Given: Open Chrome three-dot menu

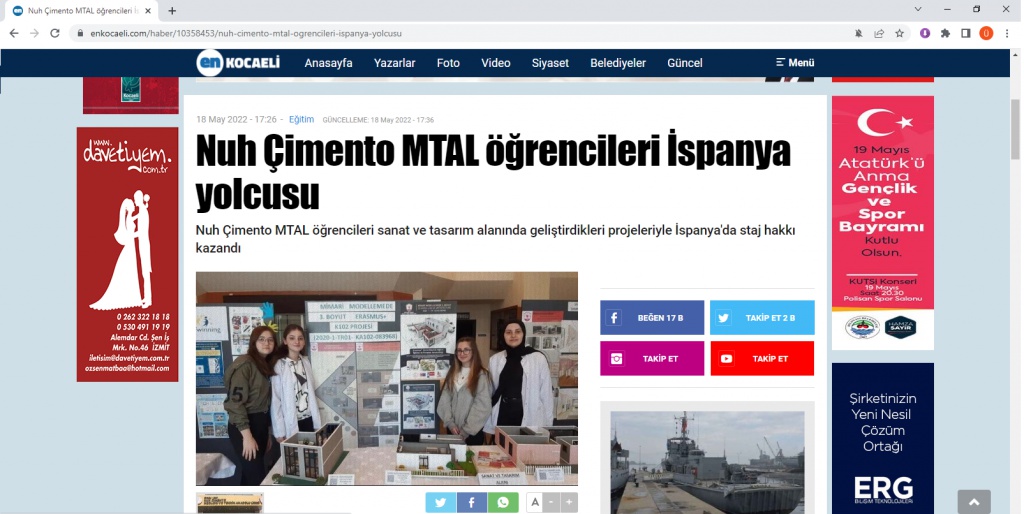Looking at the screenshot, I should pyautogui.click(x=1007, y=33).
